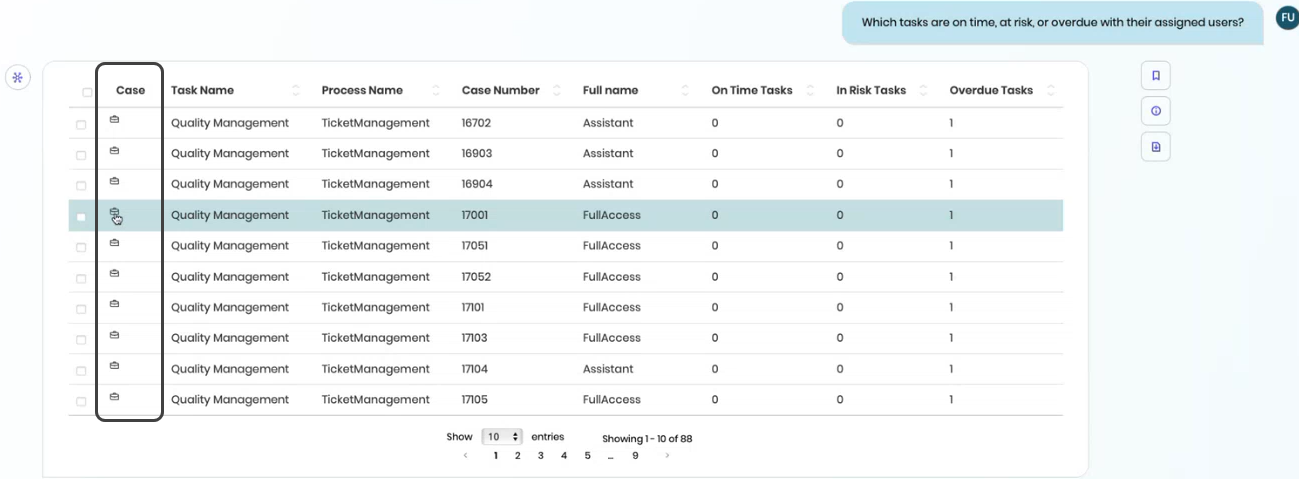This screenshot has height=479, width=1299.
Task: Open the case icon for case 17001
Action: pyautogui.click(x=114, y=213)
